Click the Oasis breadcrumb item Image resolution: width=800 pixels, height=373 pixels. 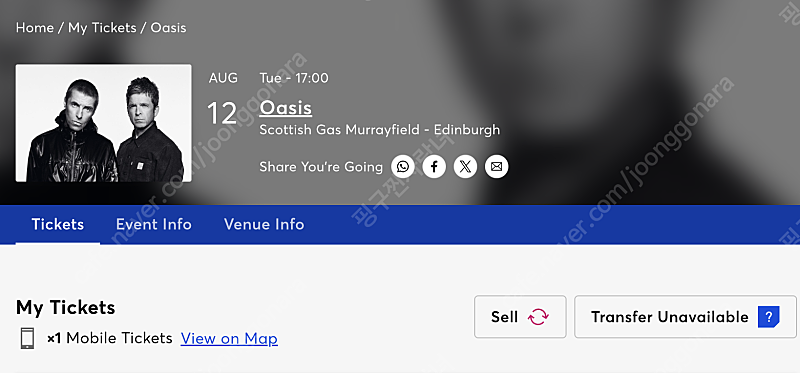(168, 28)
